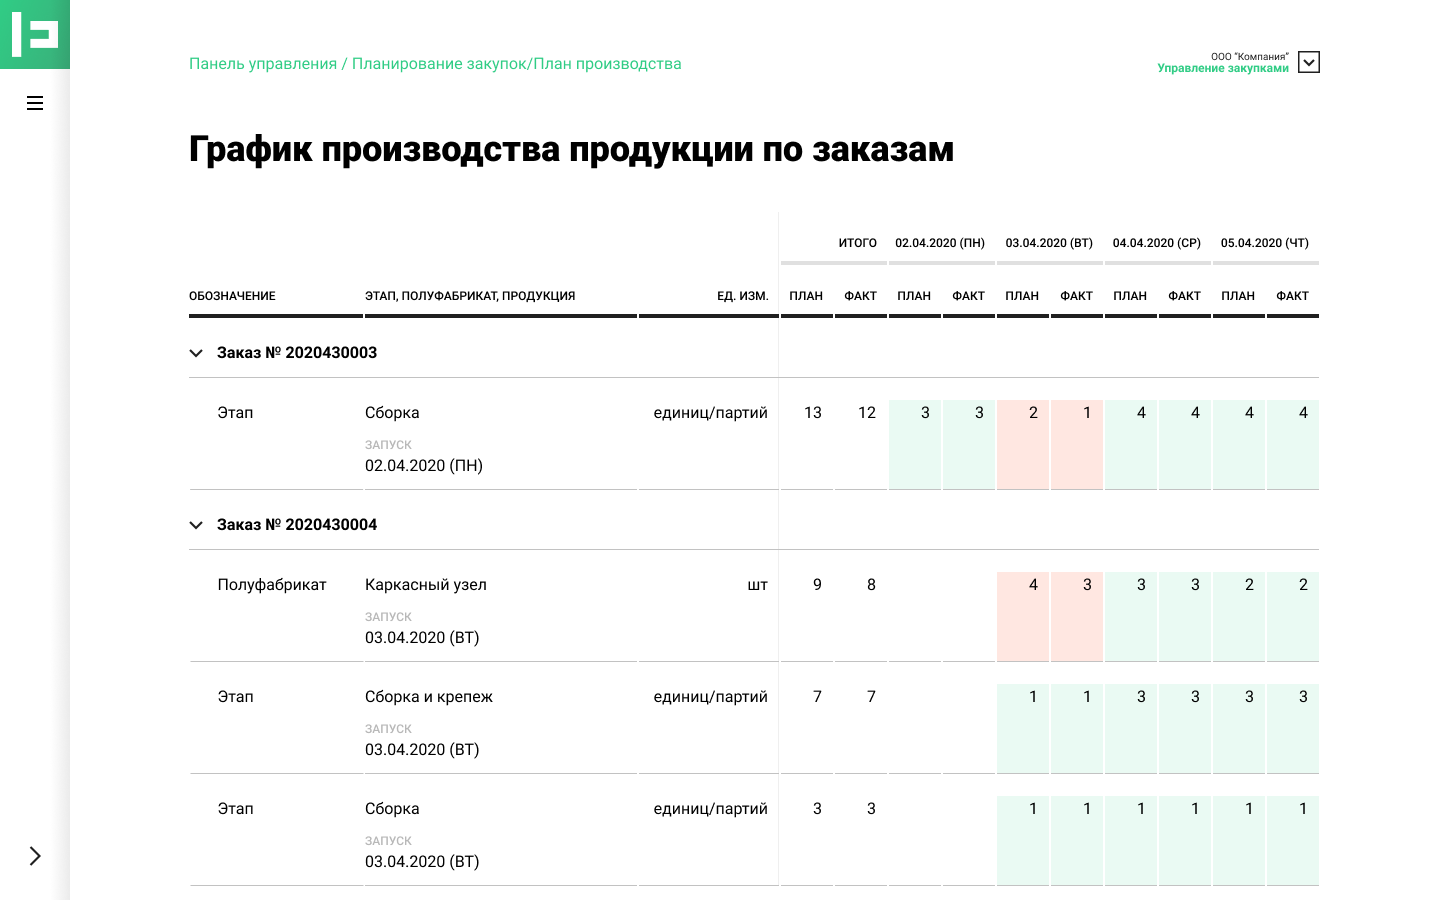
Task: Collapse order № 2020430003 group
Action: [x=196, y=353]
